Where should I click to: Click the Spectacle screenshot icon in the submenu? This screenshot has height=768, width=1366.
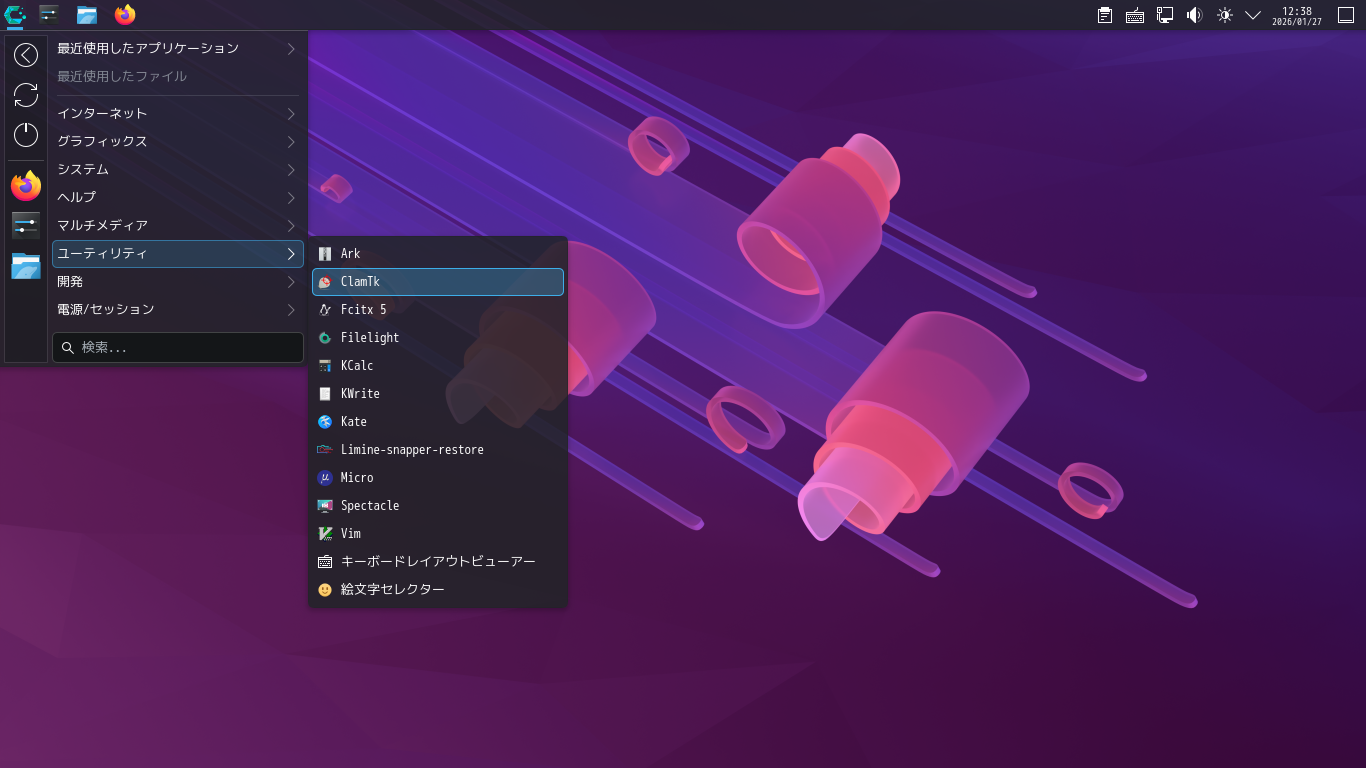pyautogui.click(x=325, y=506)
